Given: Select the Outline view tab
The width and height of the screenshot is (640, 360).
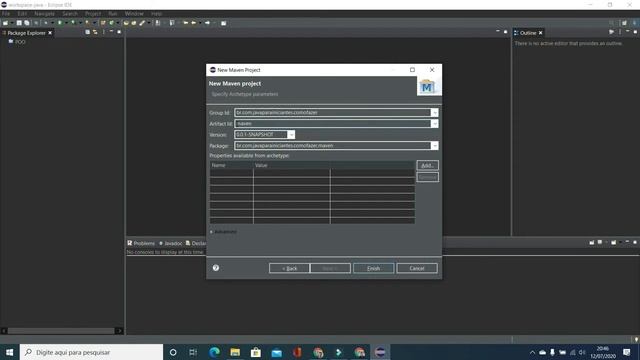Looking at the screenshot, I should coord(528,33).
